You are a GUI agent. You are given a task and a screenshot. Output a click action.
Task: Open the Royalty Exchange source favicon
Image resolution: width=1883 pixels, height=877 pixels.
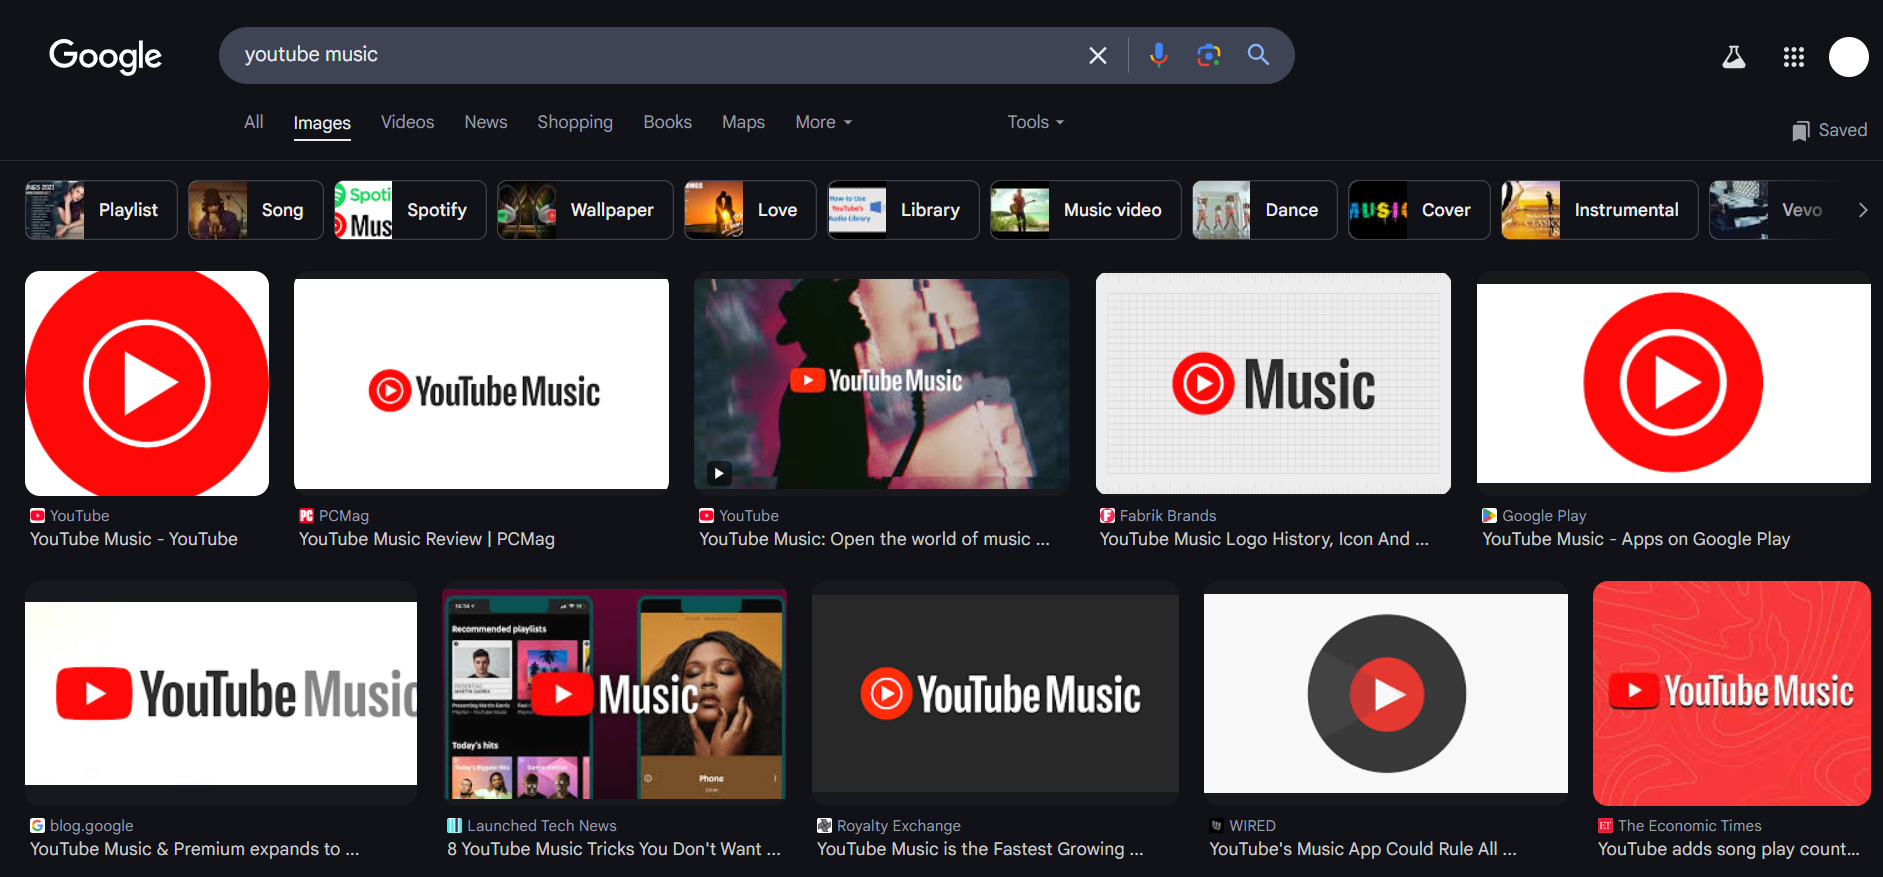coord(824,826)
